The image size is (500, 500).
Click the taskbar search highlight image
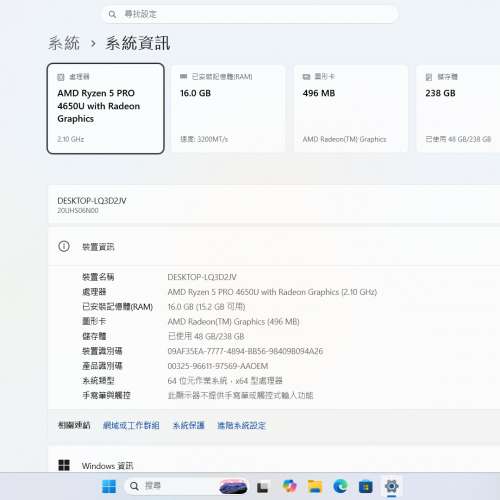point(233,487)
